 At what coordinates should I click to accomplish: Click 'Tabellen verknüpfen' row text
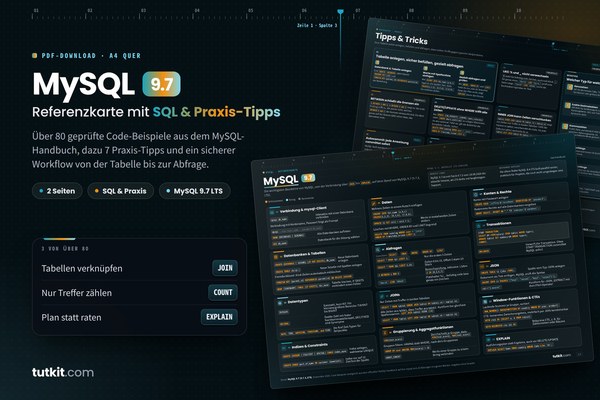point(82,268)
